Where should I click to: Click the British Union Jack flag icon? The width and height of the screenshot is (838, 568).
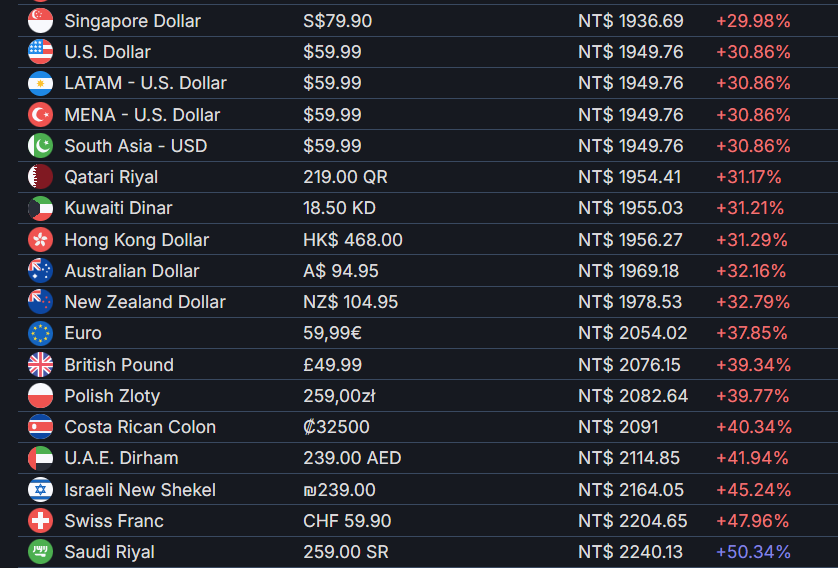(40, 364)
